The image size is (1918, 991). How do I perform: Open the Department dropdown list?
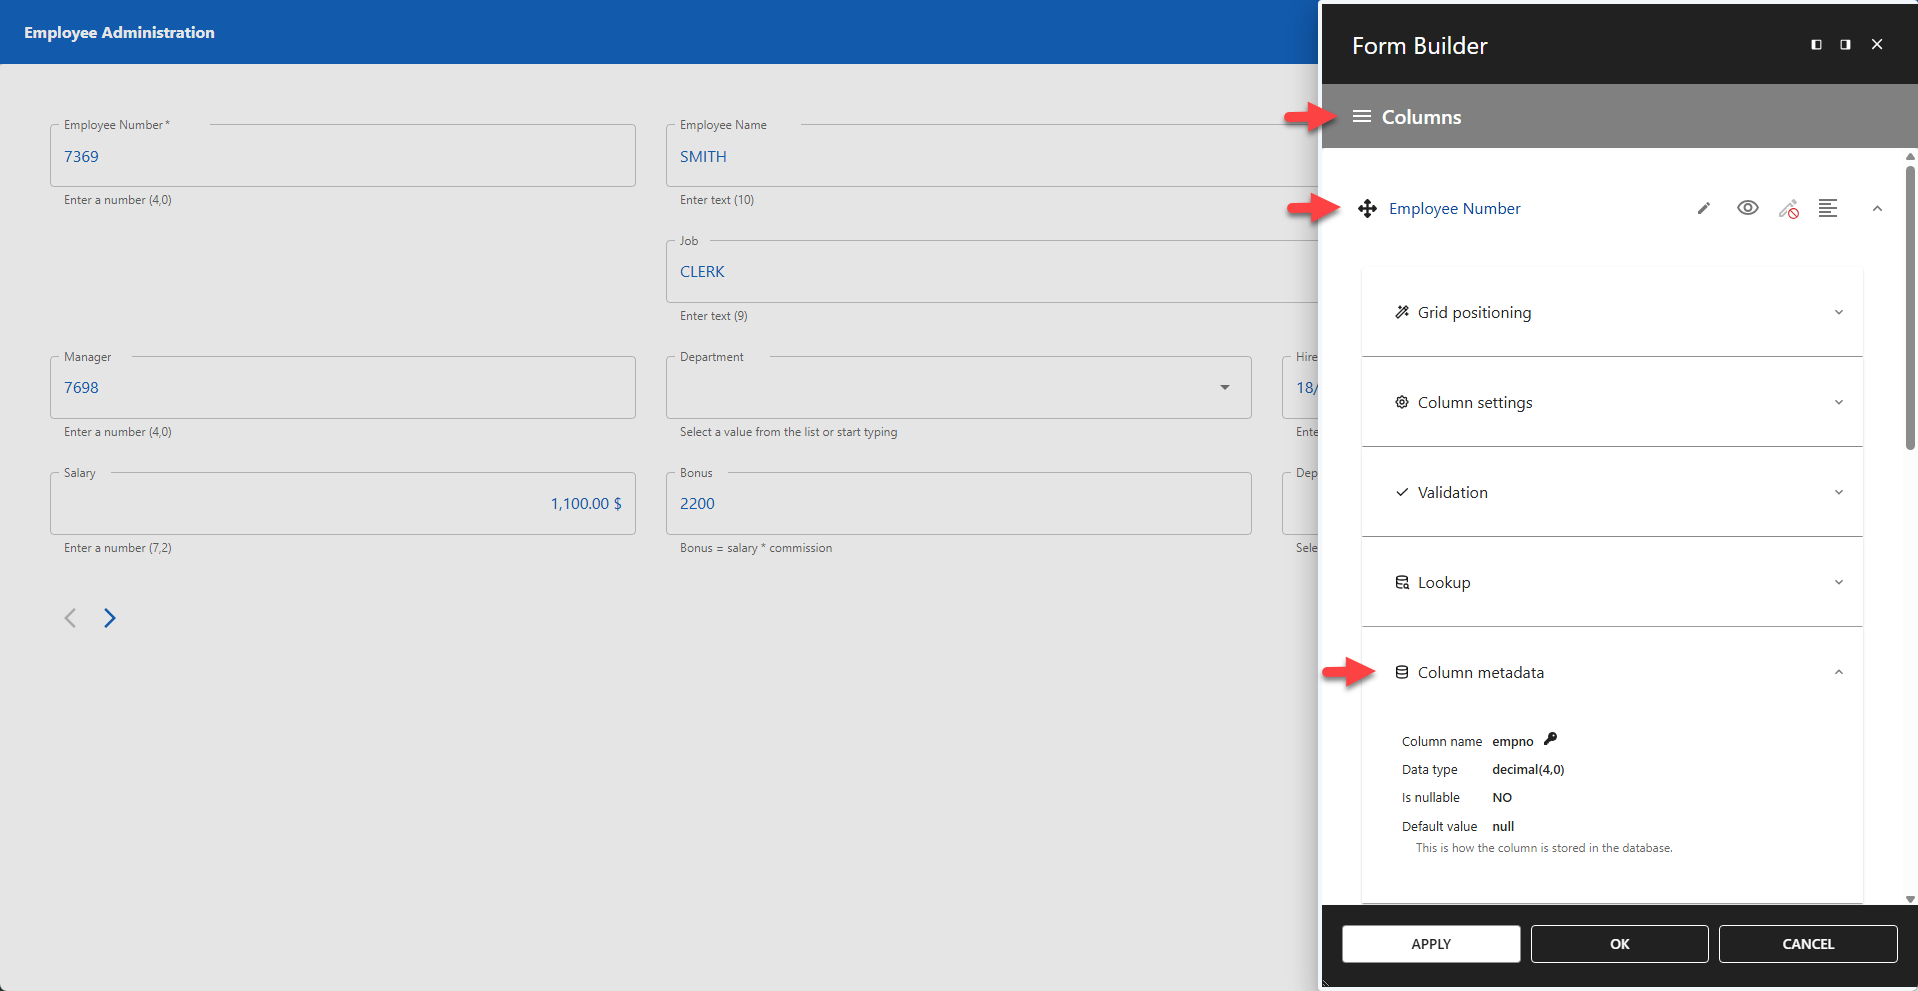pos(1224,387)
